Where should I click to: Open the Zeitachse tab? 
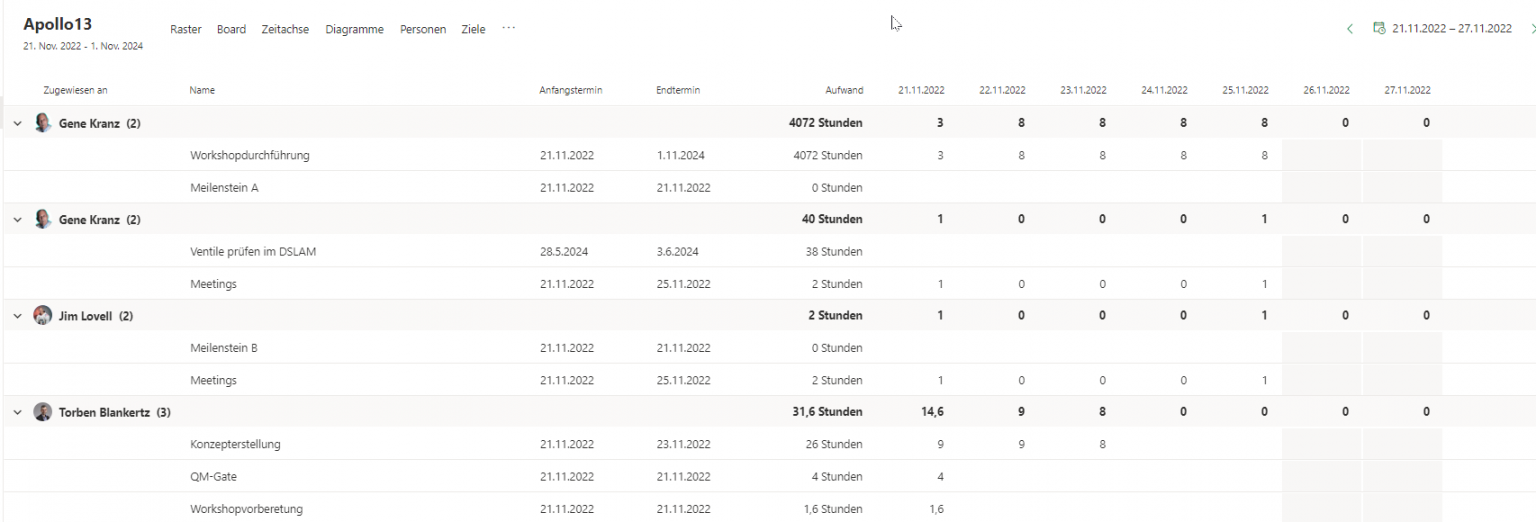point(285,30)
